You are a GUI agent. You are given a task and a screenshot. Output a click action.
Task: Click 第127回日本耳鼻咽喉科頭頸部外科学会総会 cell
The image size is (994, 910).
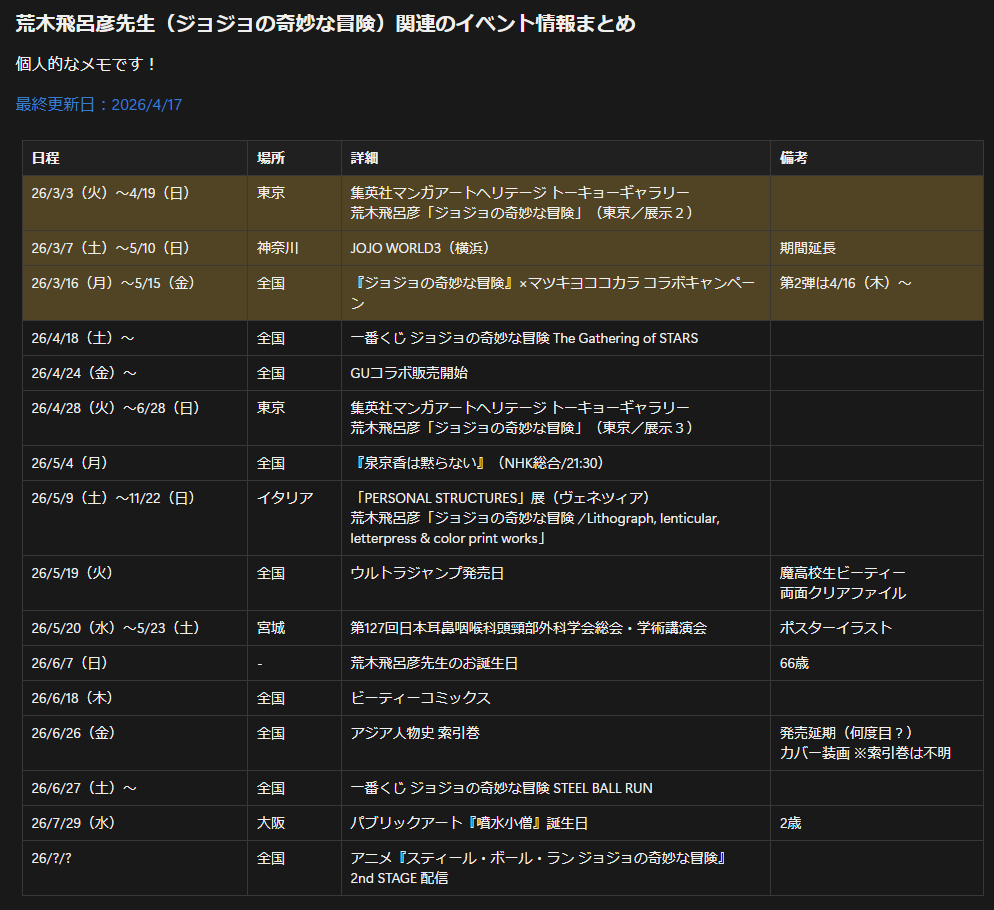556,628
